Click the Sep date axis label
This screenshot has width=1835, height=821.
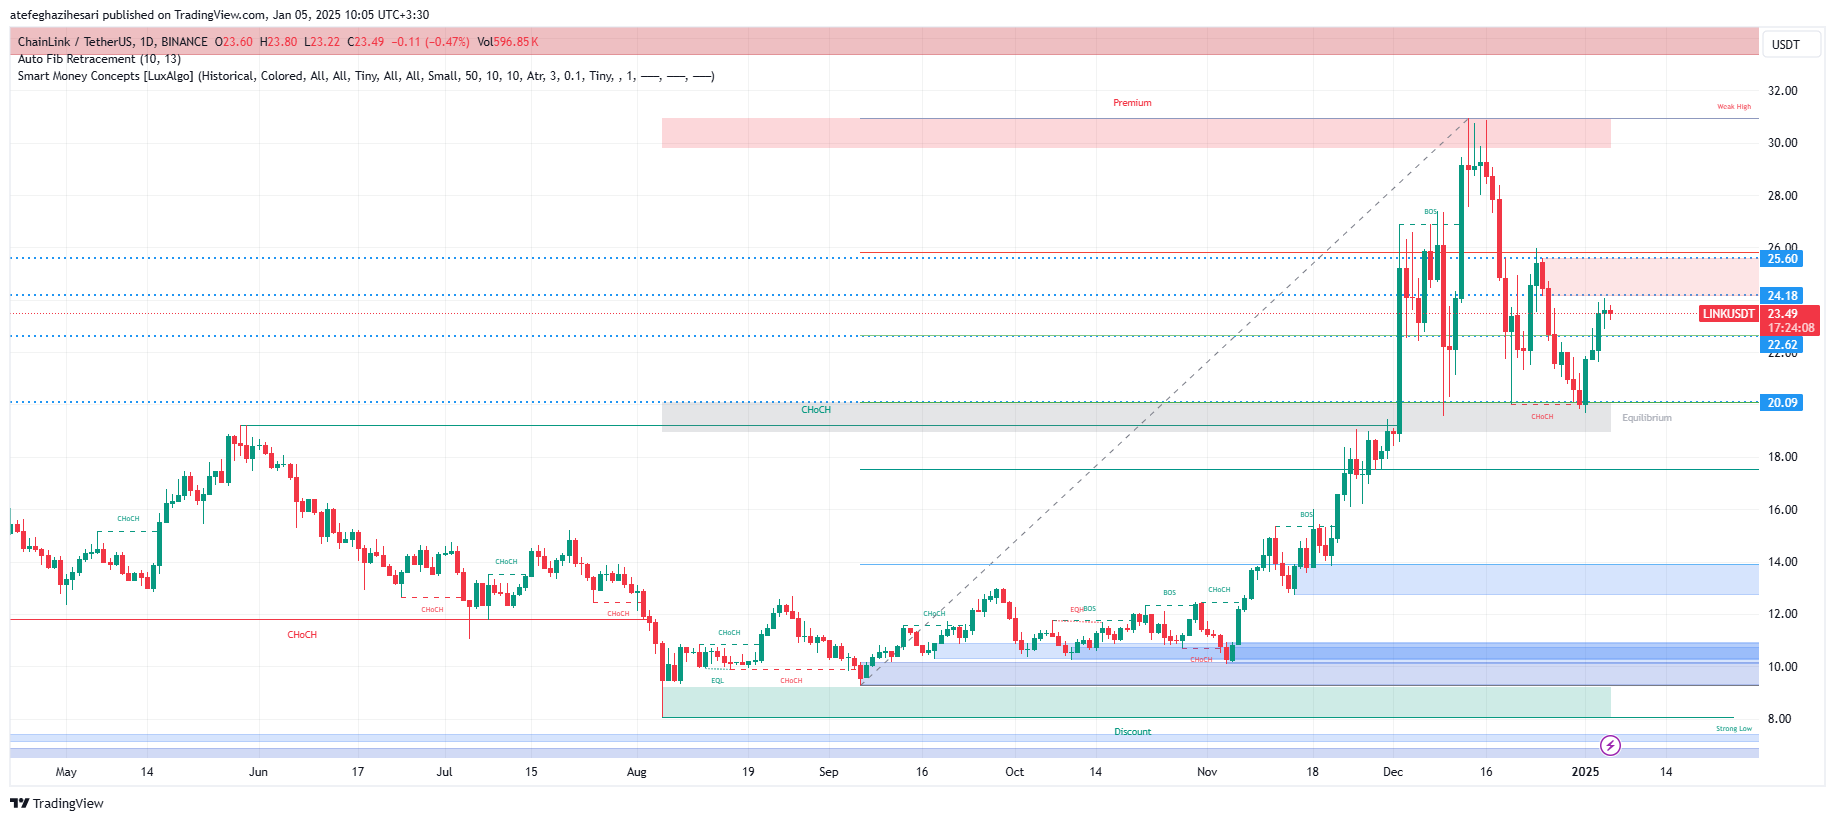coord(829,772)
